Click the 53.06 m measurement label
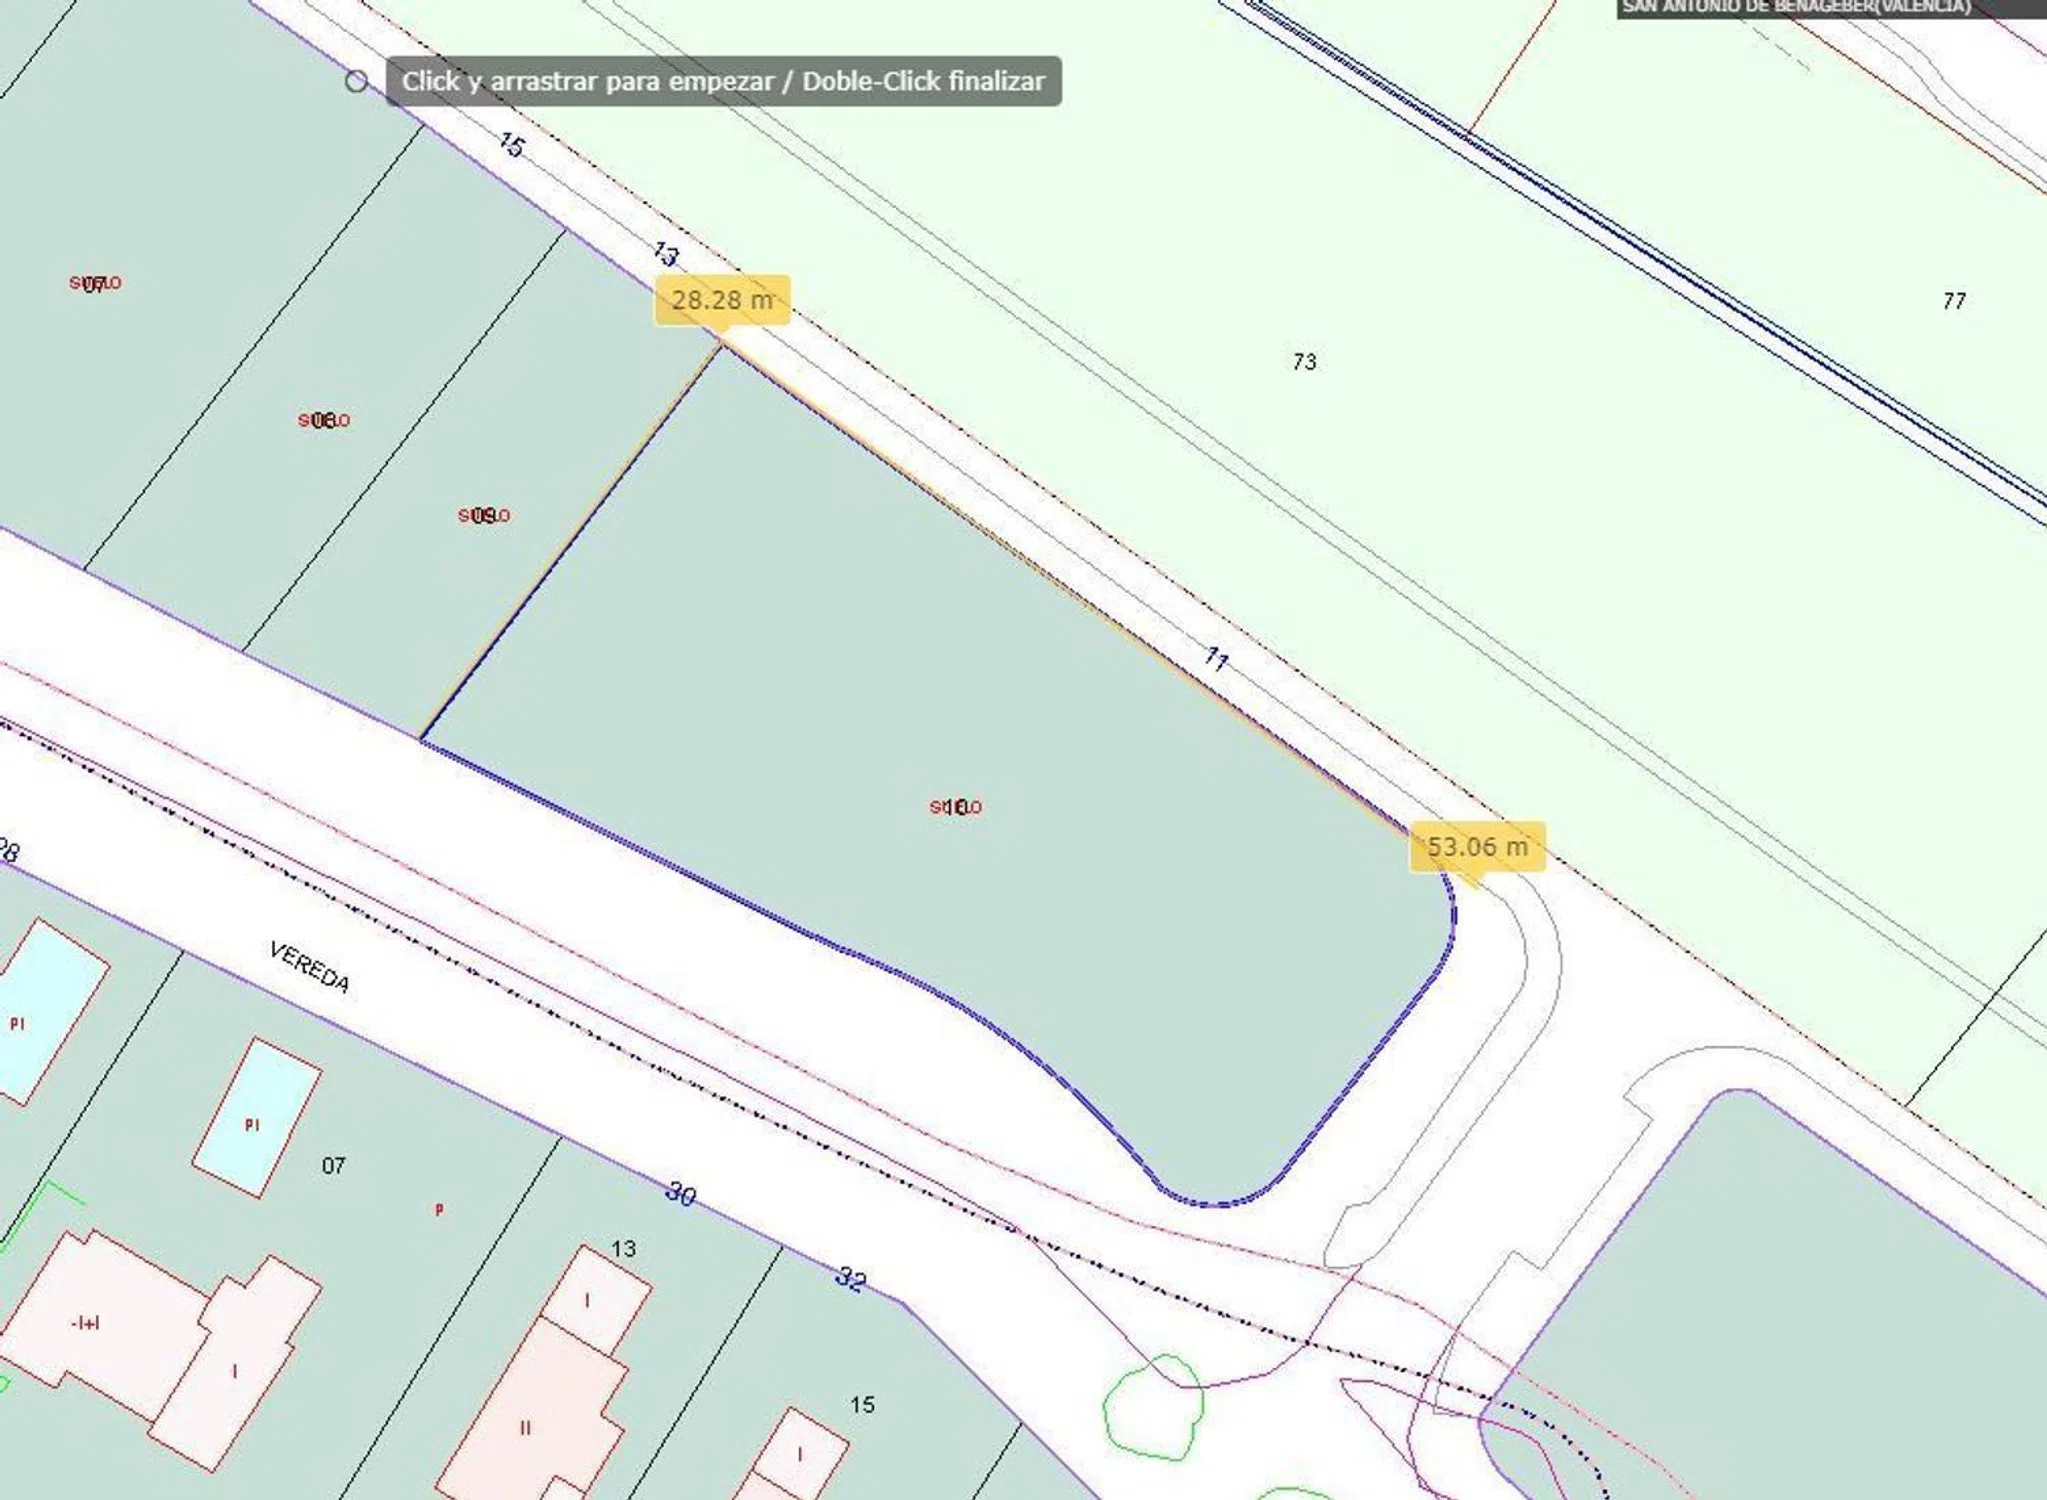Image resolution: width=2047 pixels, height=1500 pixels. [1477, 847]
